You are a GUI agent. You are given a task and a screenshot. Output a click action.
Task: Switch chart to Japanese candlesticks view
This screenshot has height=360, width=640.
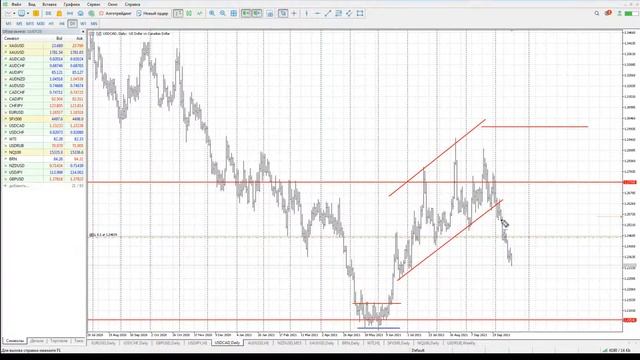pyautogui.click(x=189, y=13)
